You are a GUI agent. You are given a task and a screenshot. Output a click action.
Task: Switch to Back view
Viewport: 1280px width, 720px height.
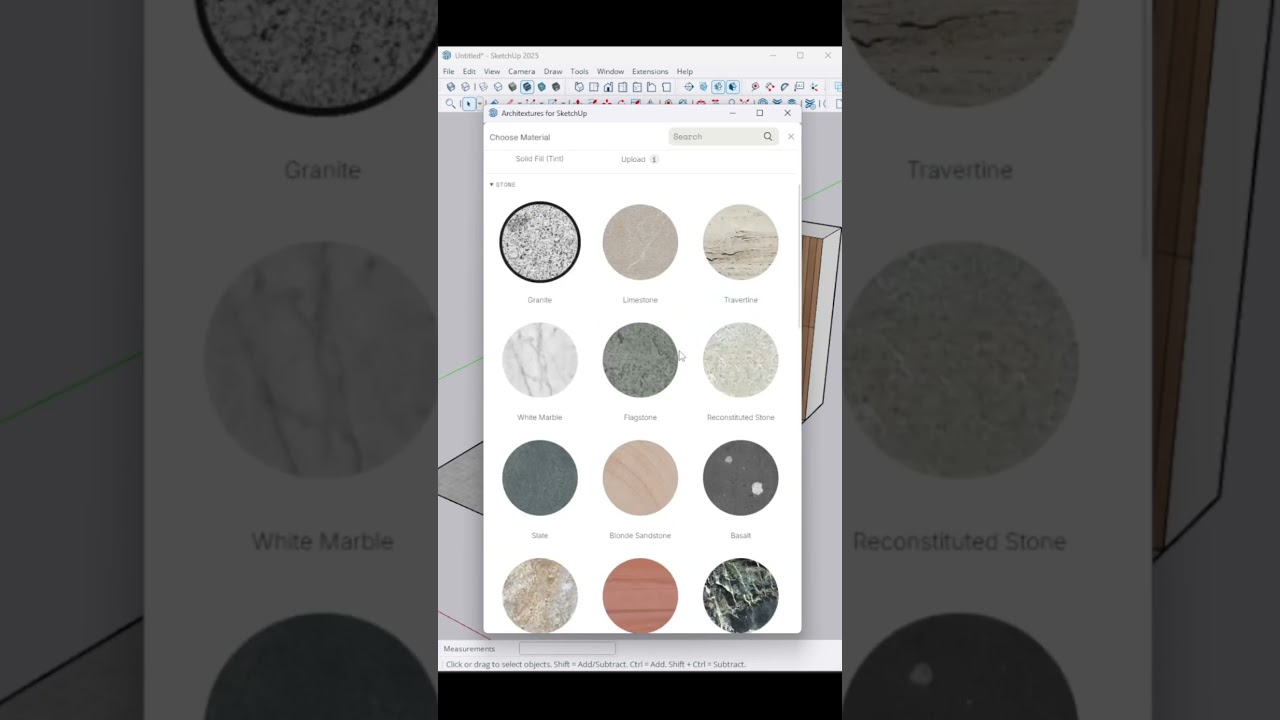click(x=637, y=87)
